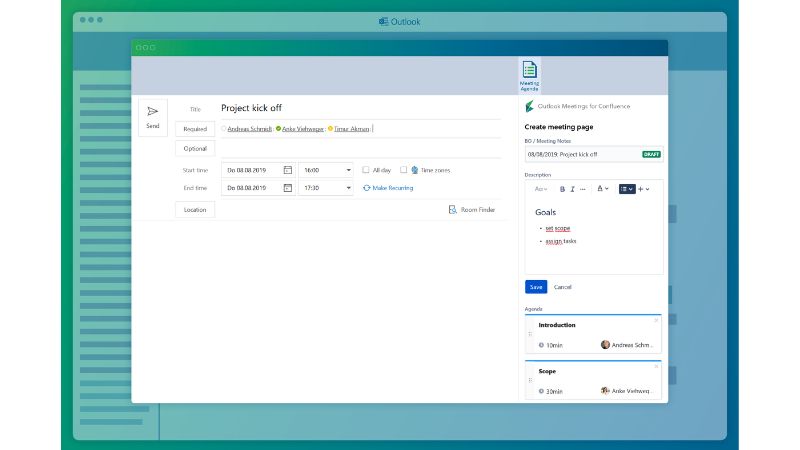Click the Send icon
This screenshot has height=450, width=800.
point(153,116)
